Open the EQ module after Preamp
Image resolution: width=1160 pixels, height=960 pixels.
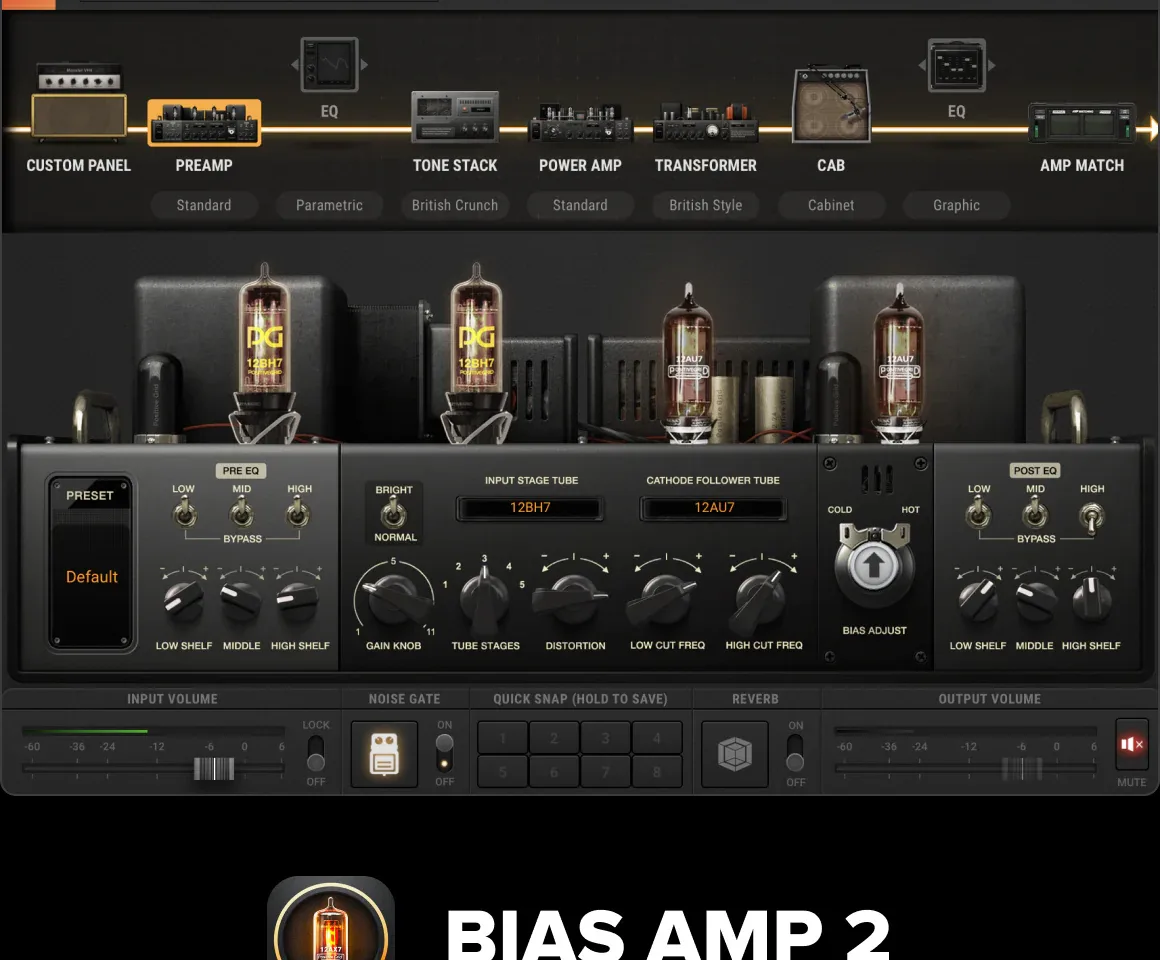point(329,65)
